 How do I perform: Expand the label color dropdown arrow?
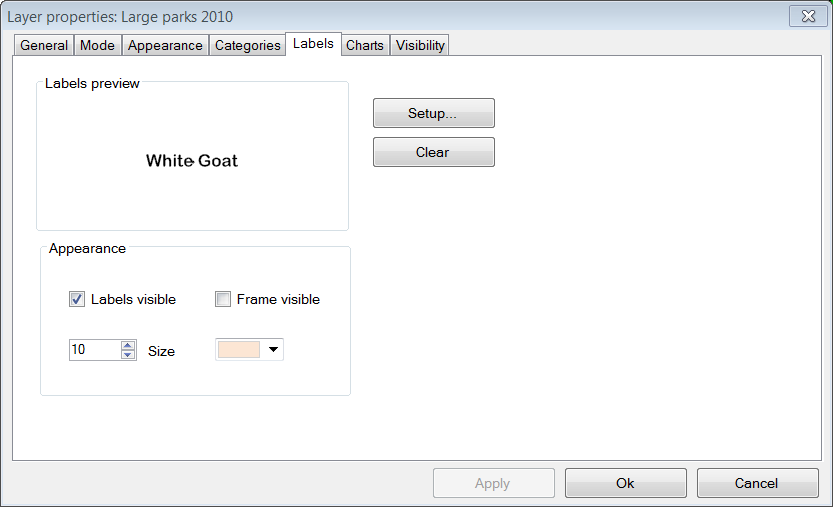273,350
